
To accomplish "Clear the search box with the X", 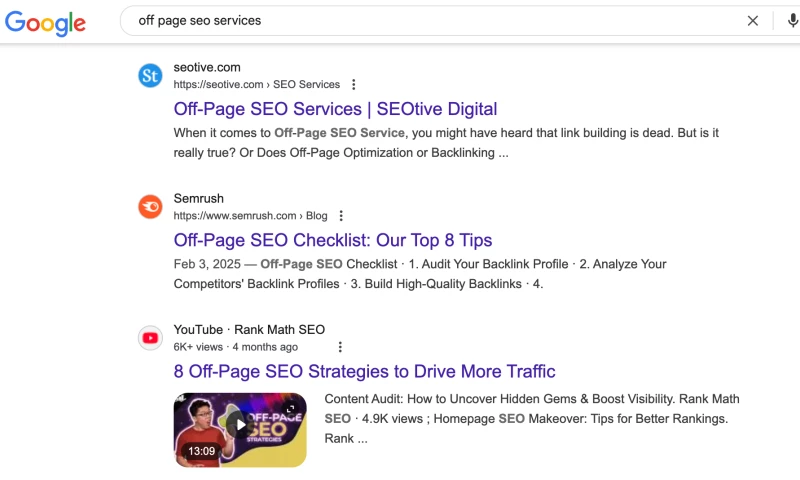I will tap(753, 21).
